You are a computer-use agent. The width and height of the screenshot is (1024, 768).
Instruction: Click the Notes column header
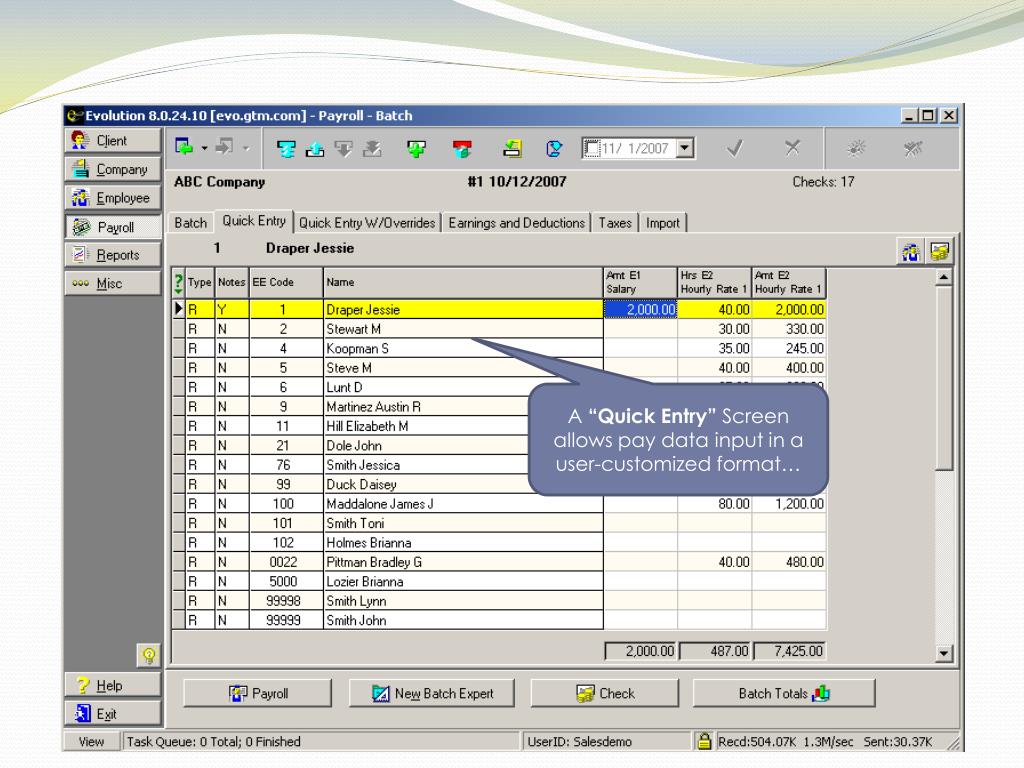pos(232,283)
